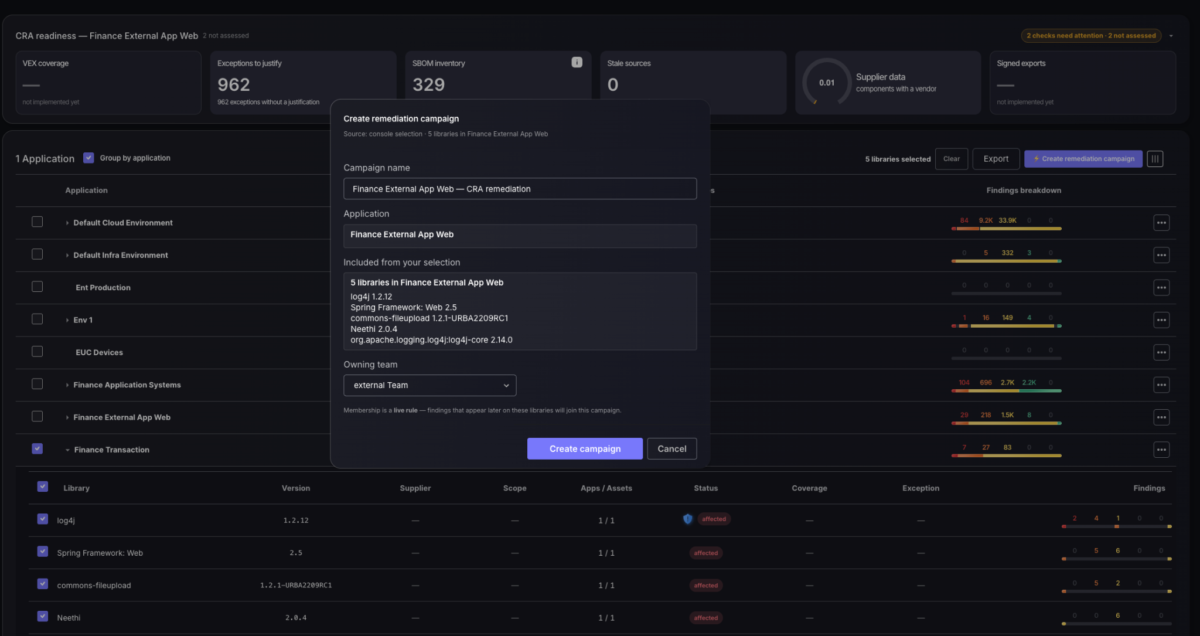Click the Supplier data gauge showing 0.01
1200x636 pixels.
click(826, 83)
